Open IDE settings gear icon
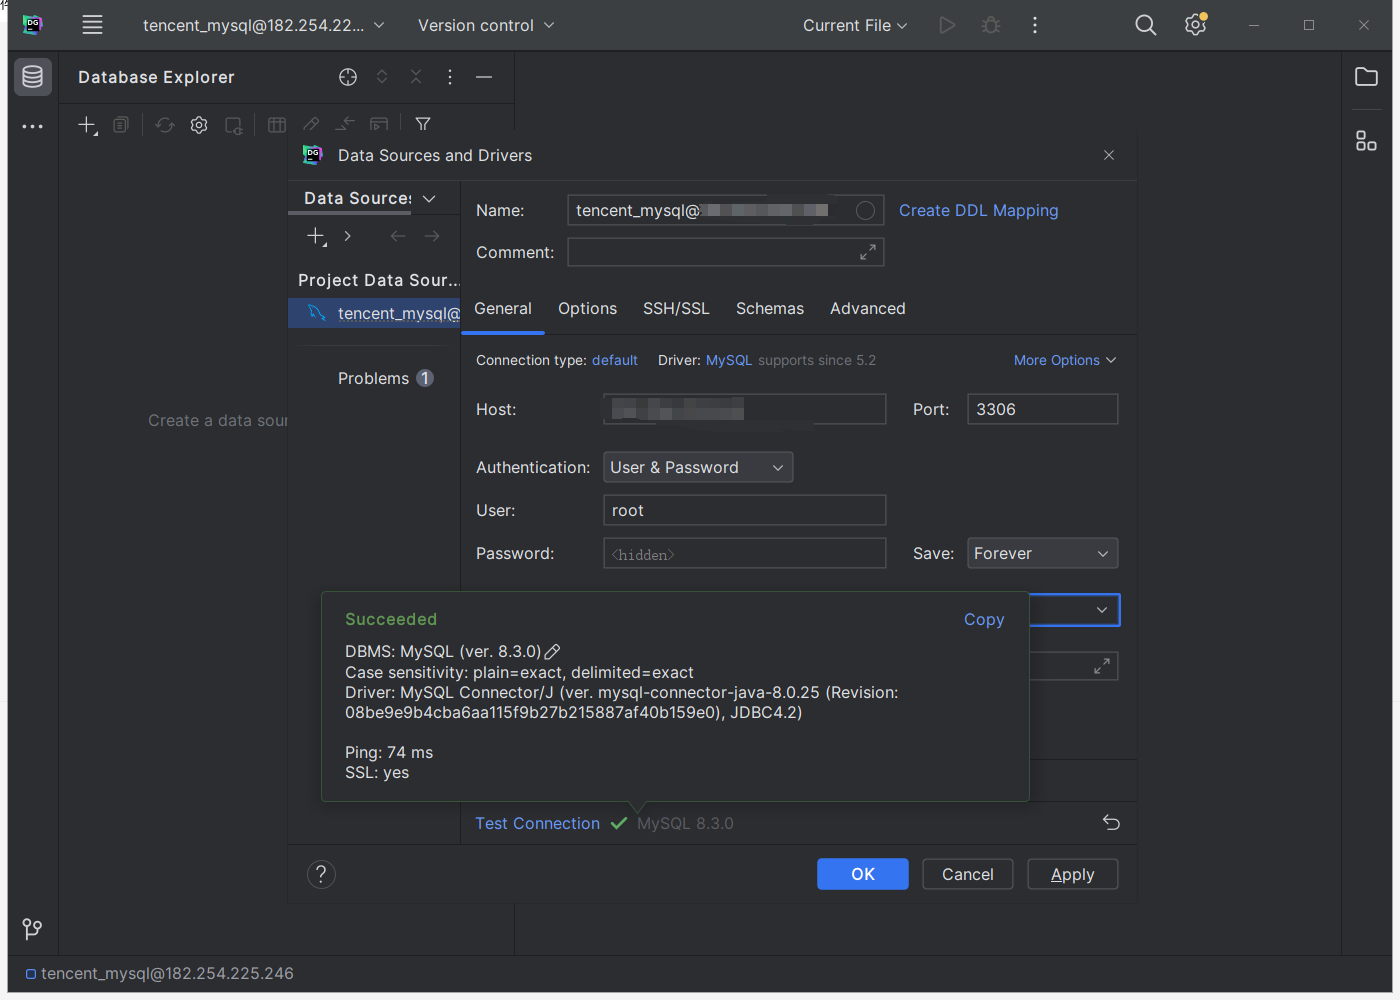This screenshot has height=1000, width=1400. click(1196, 25)
